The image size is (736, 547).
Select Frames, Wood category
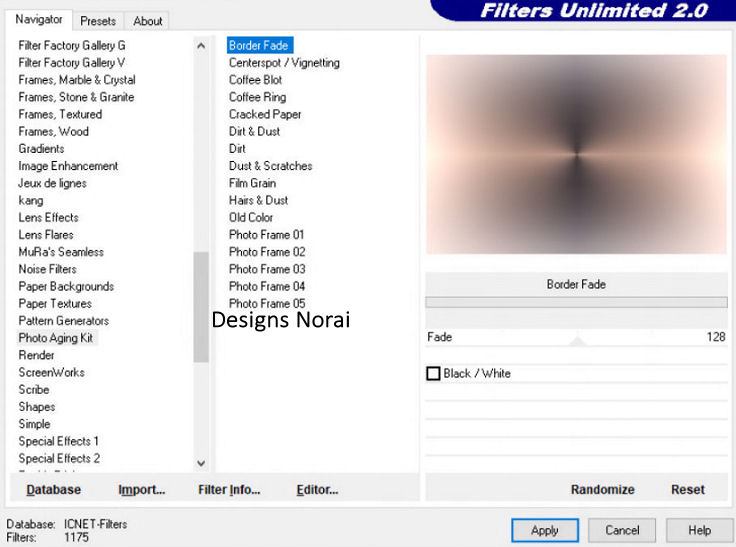click(54, 131)
